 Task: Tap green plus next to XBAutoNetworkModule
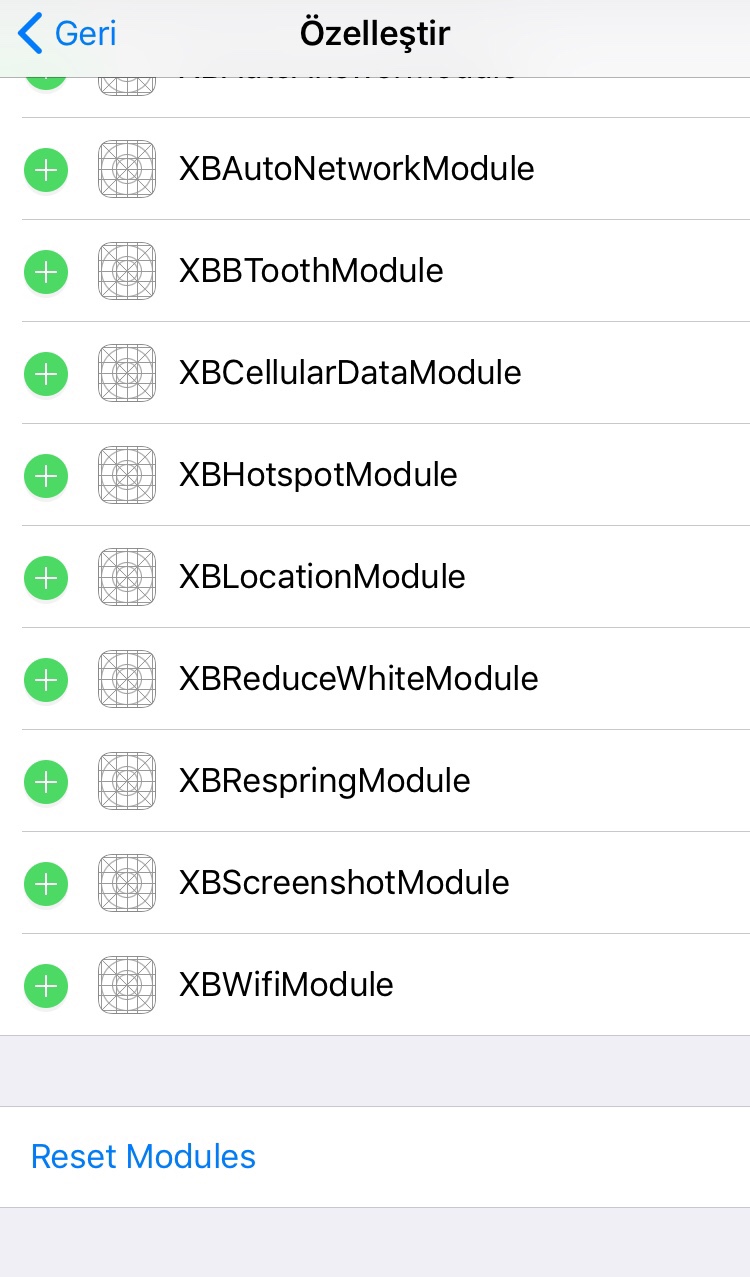pyautogui.click(x=45, y=169)
